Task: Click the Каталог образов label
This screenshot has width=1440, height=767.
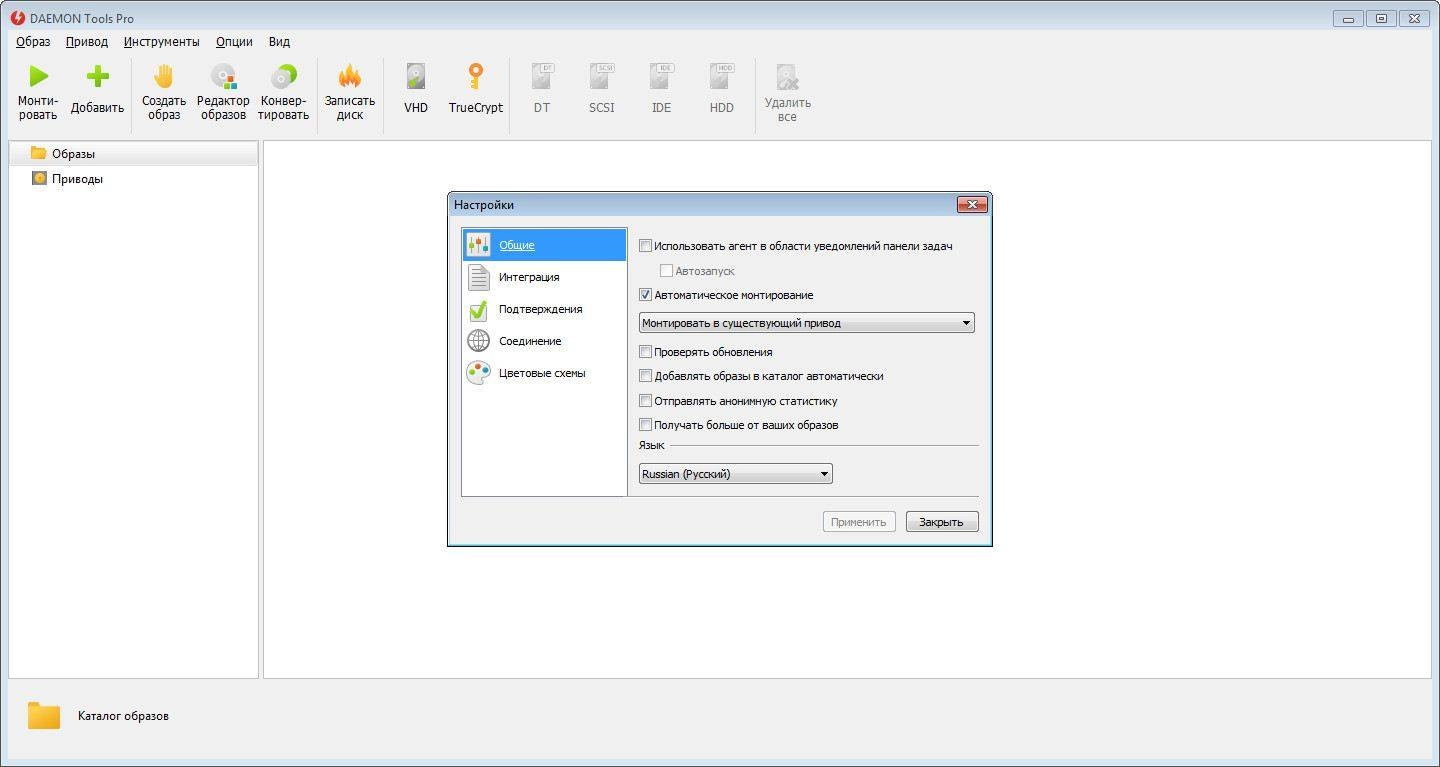Action: 123,716
